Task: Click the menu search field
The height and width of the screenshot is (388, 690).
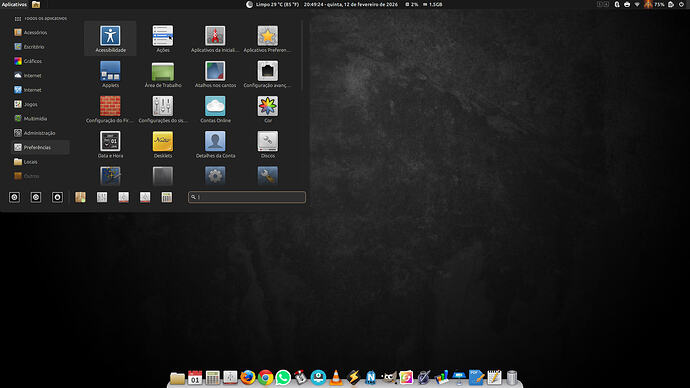Action: [247, 197]
